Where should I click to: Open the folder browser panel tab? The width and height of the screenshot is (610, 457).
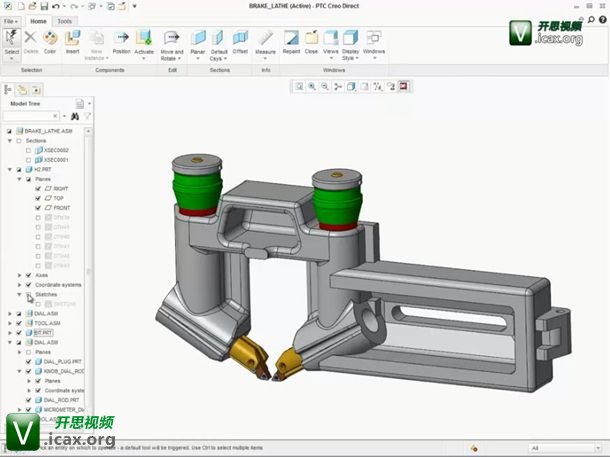22,90
